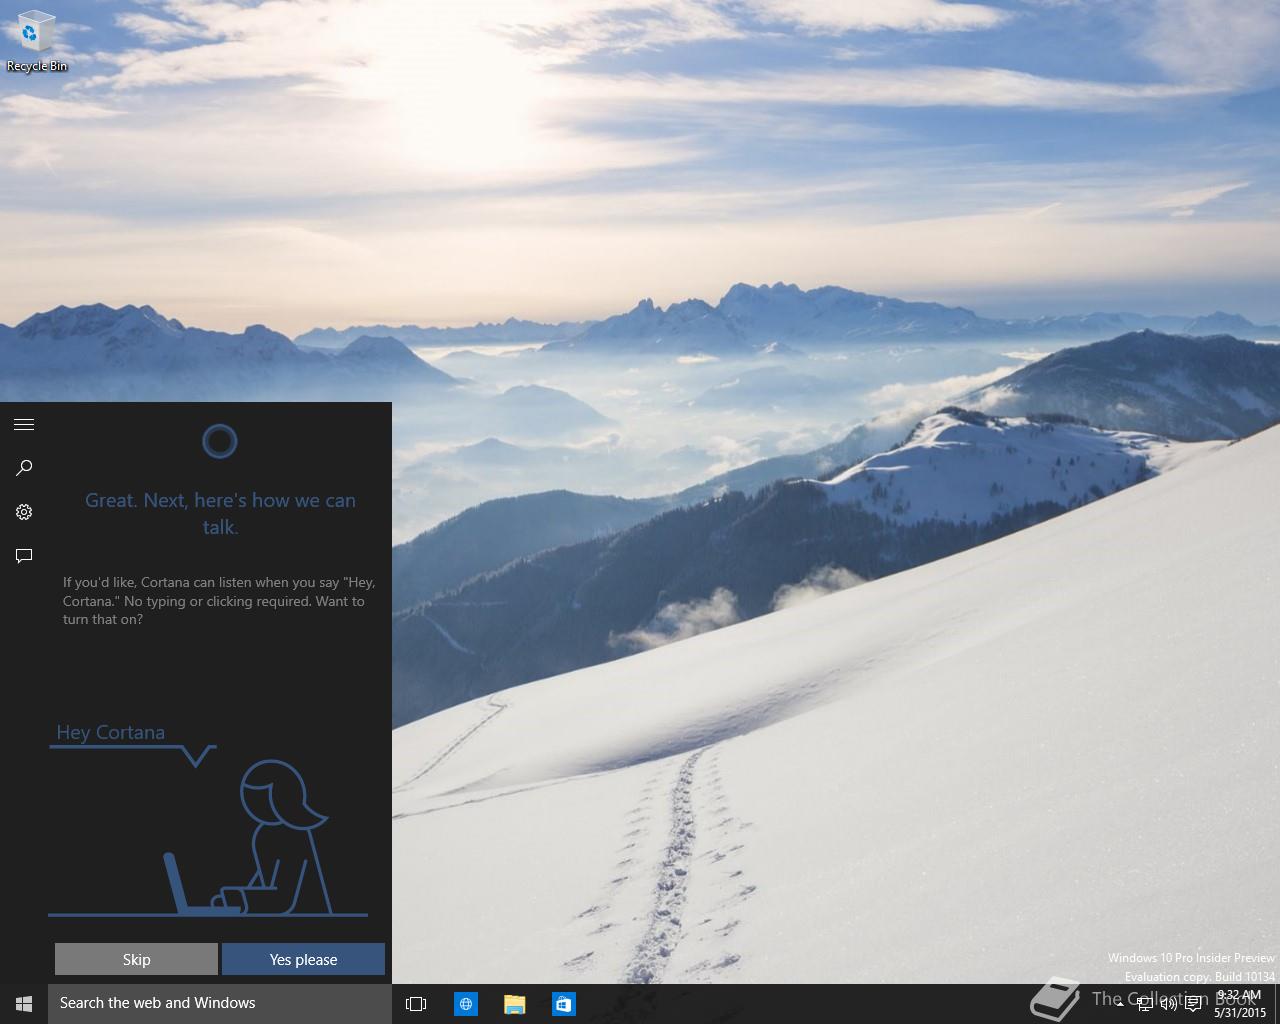Select the Cortana search magnifier icon

[24, 468]
